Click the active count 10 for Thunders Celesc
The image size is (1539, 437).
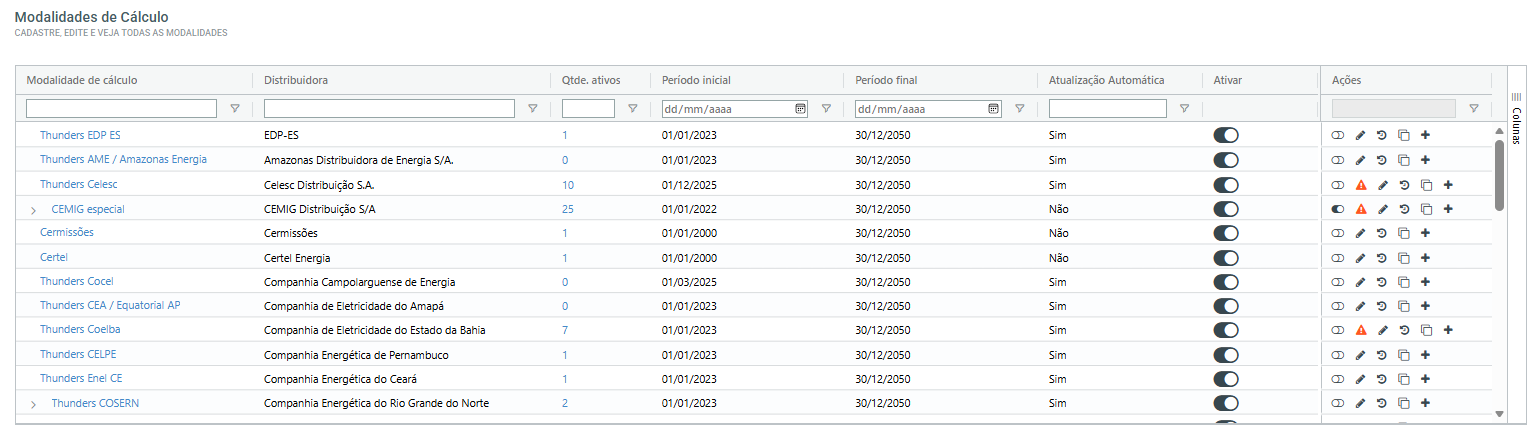tap(568, 185)
